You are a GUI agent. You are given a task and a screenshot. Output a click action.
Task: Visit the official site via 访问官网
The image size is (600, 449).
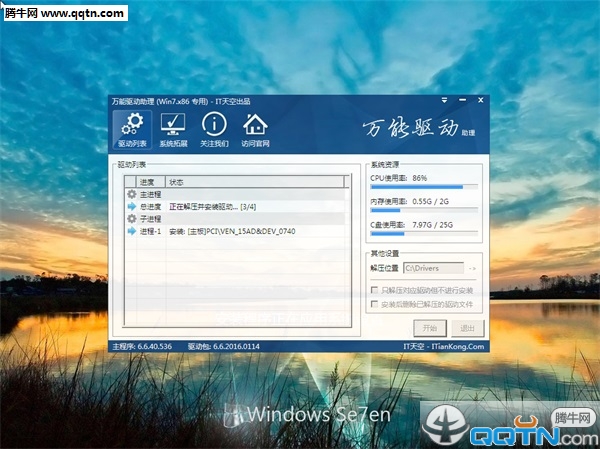coord(255,130)
